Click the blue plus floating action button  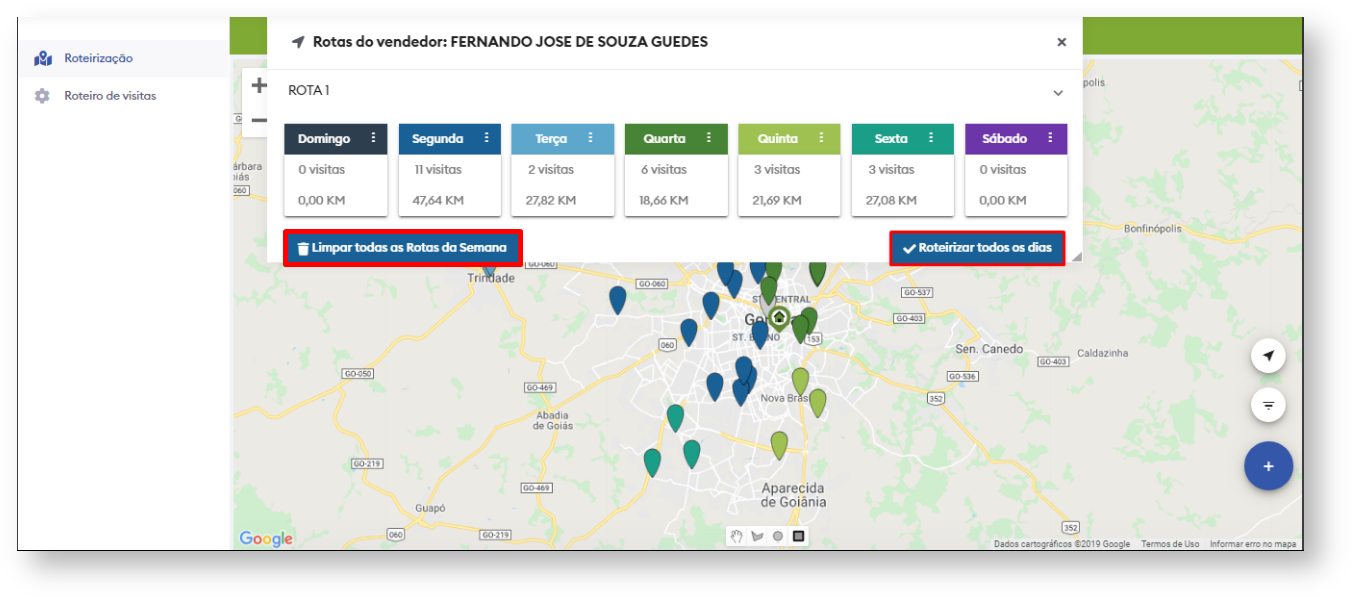(1268, 466)
